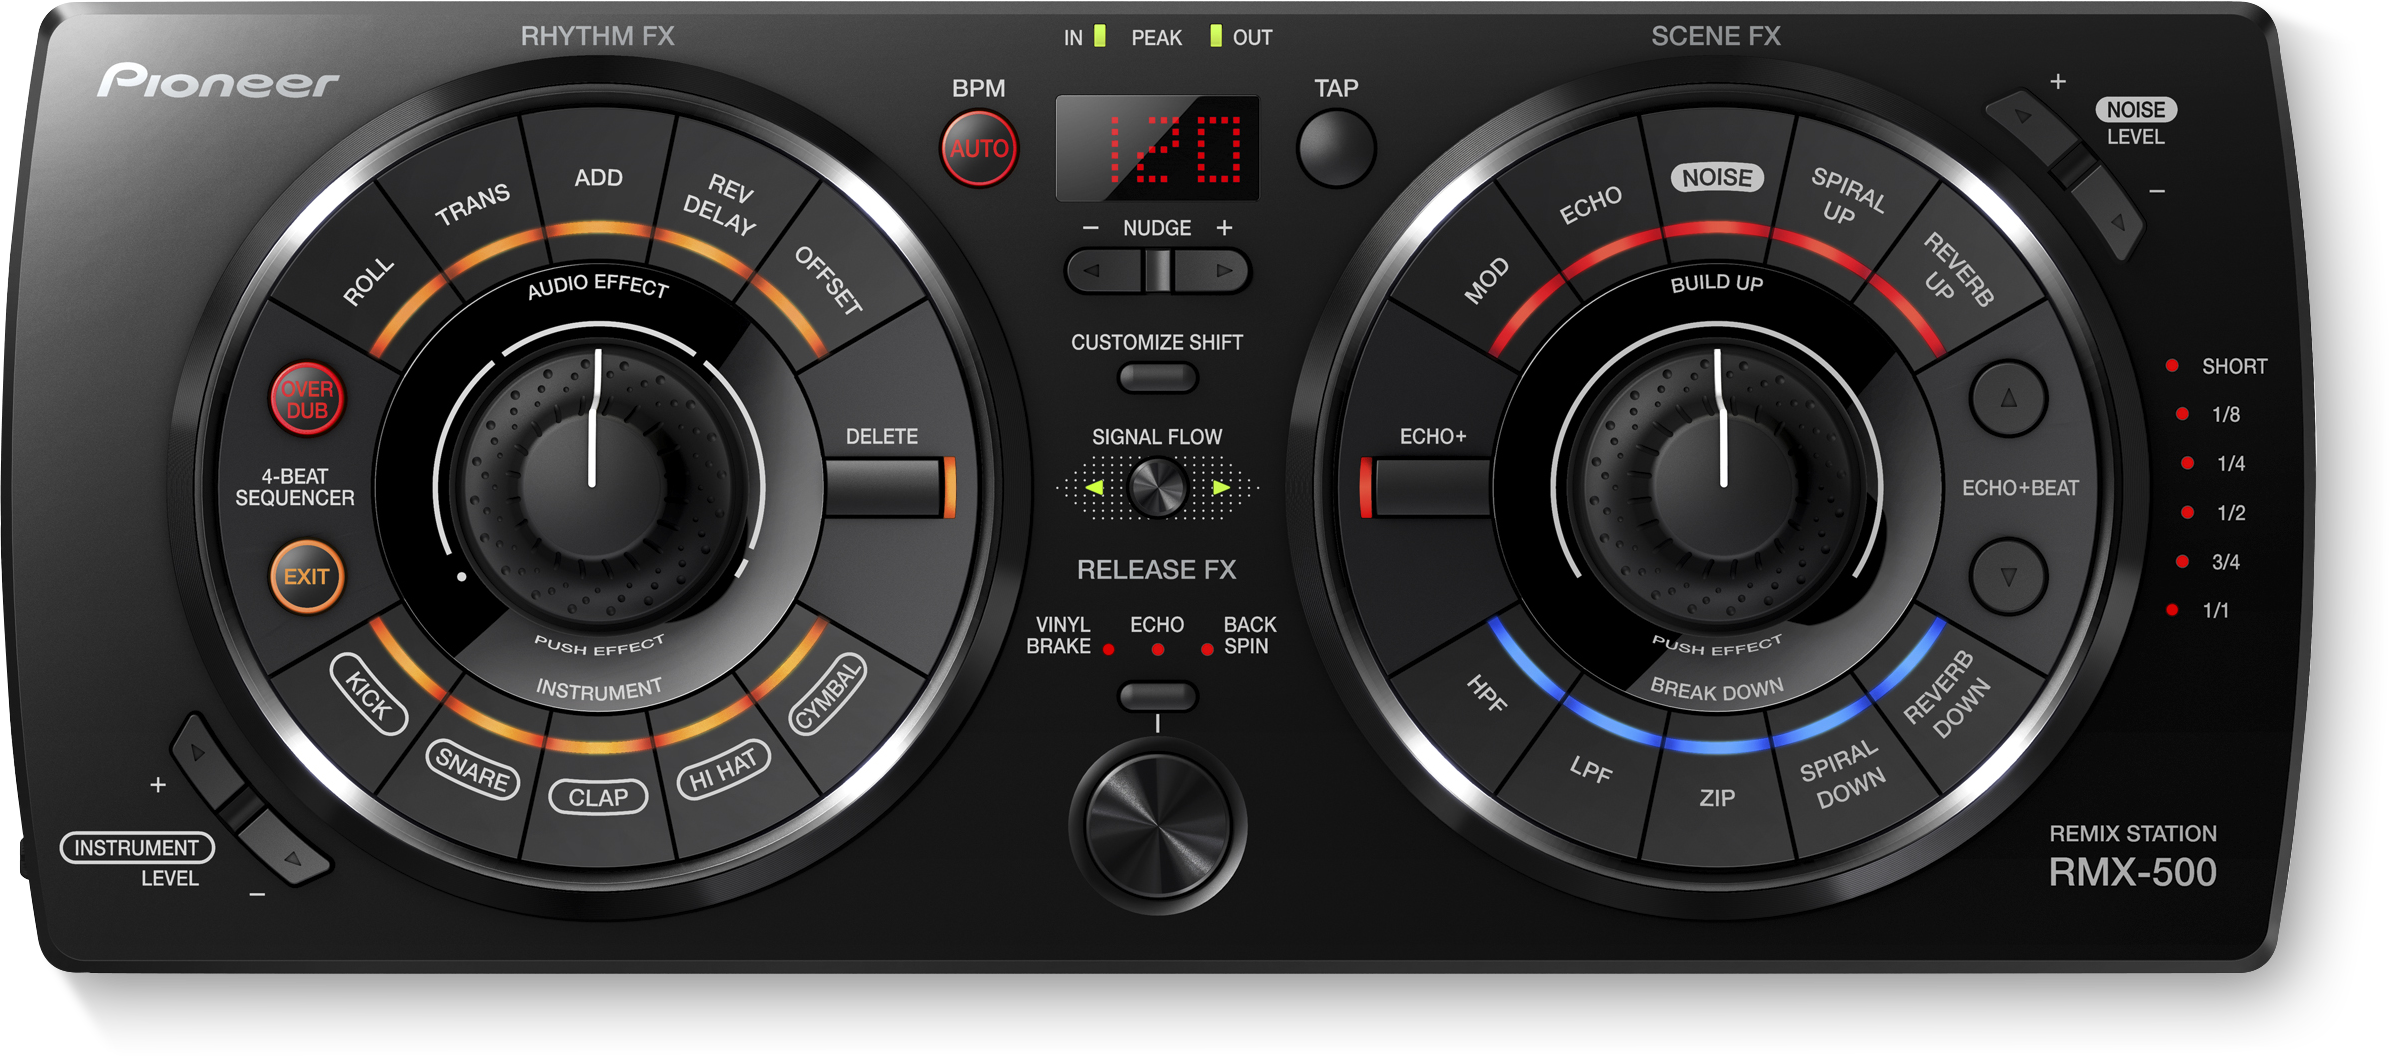Toggle the OVERDUB sequencer button

click(x=307, y=398)
